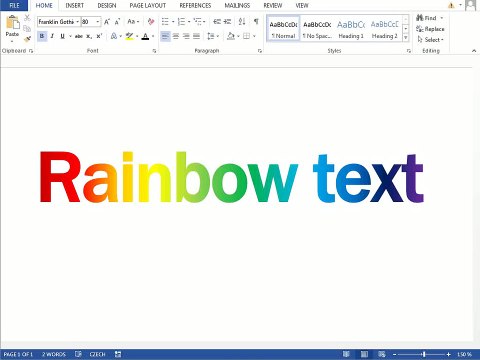The height and width of the screenshot is (360, 480).
Task: Toggle Underline formatting
Action: tap(62, 36)
